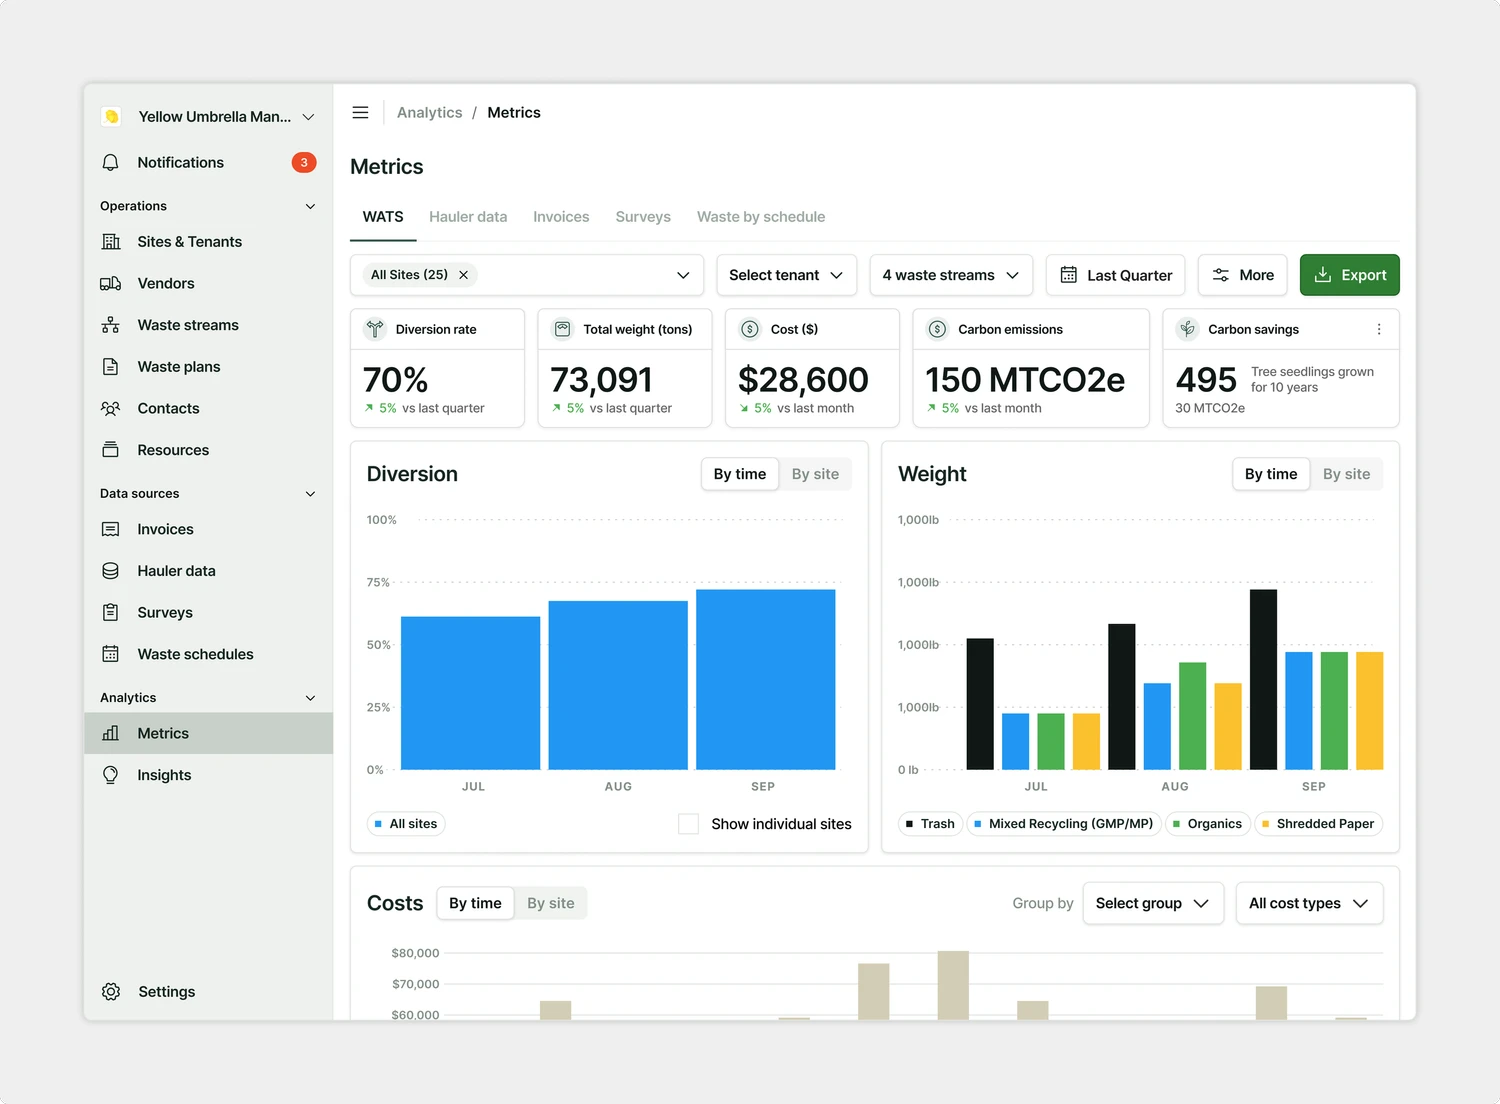The image size is (1500, 1104).
Task: Click the Carbon emissions card icon
Action: (x=938, y=329)
